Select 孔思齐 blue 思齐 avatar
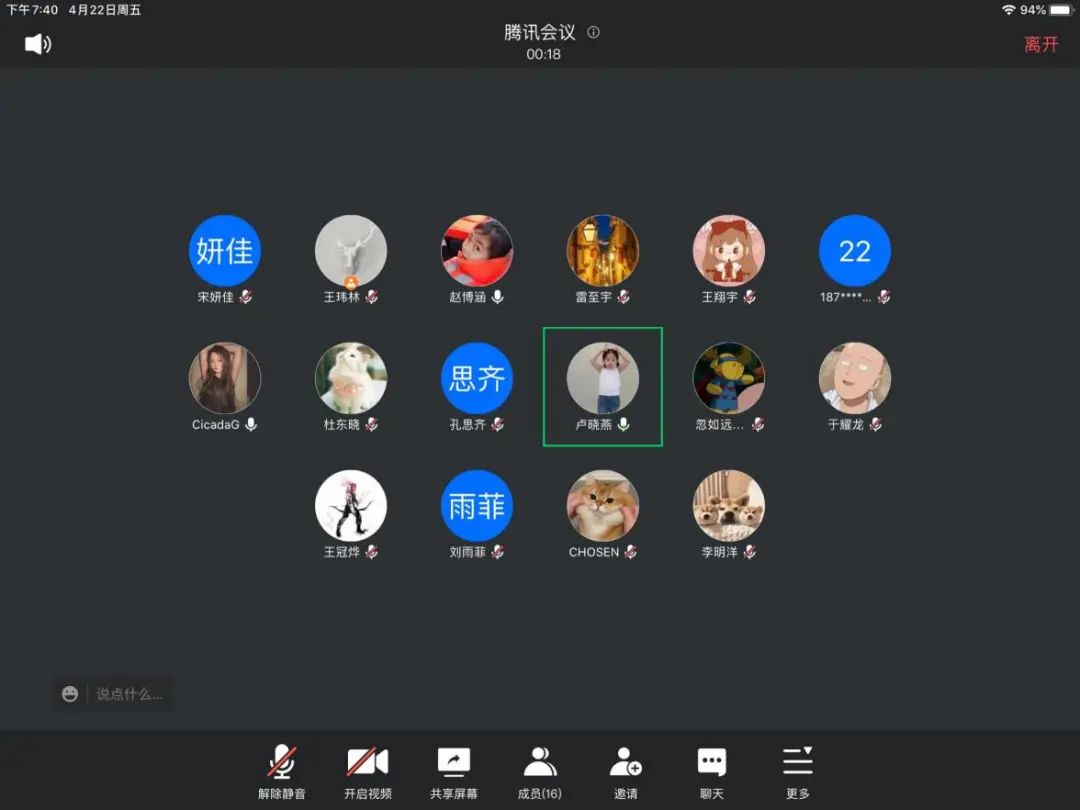Viewport: 1080px width, 810px height. [x=477, y=378]
